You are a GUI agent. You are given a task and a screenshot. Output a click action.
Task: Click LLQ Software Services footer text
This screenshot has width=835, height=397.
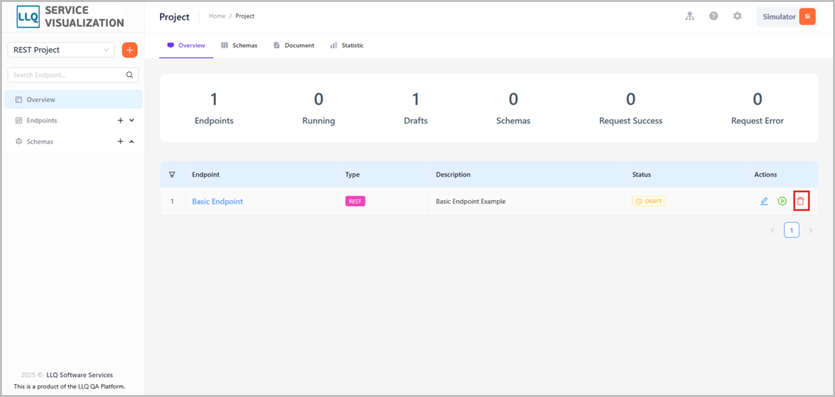point(79,375)
